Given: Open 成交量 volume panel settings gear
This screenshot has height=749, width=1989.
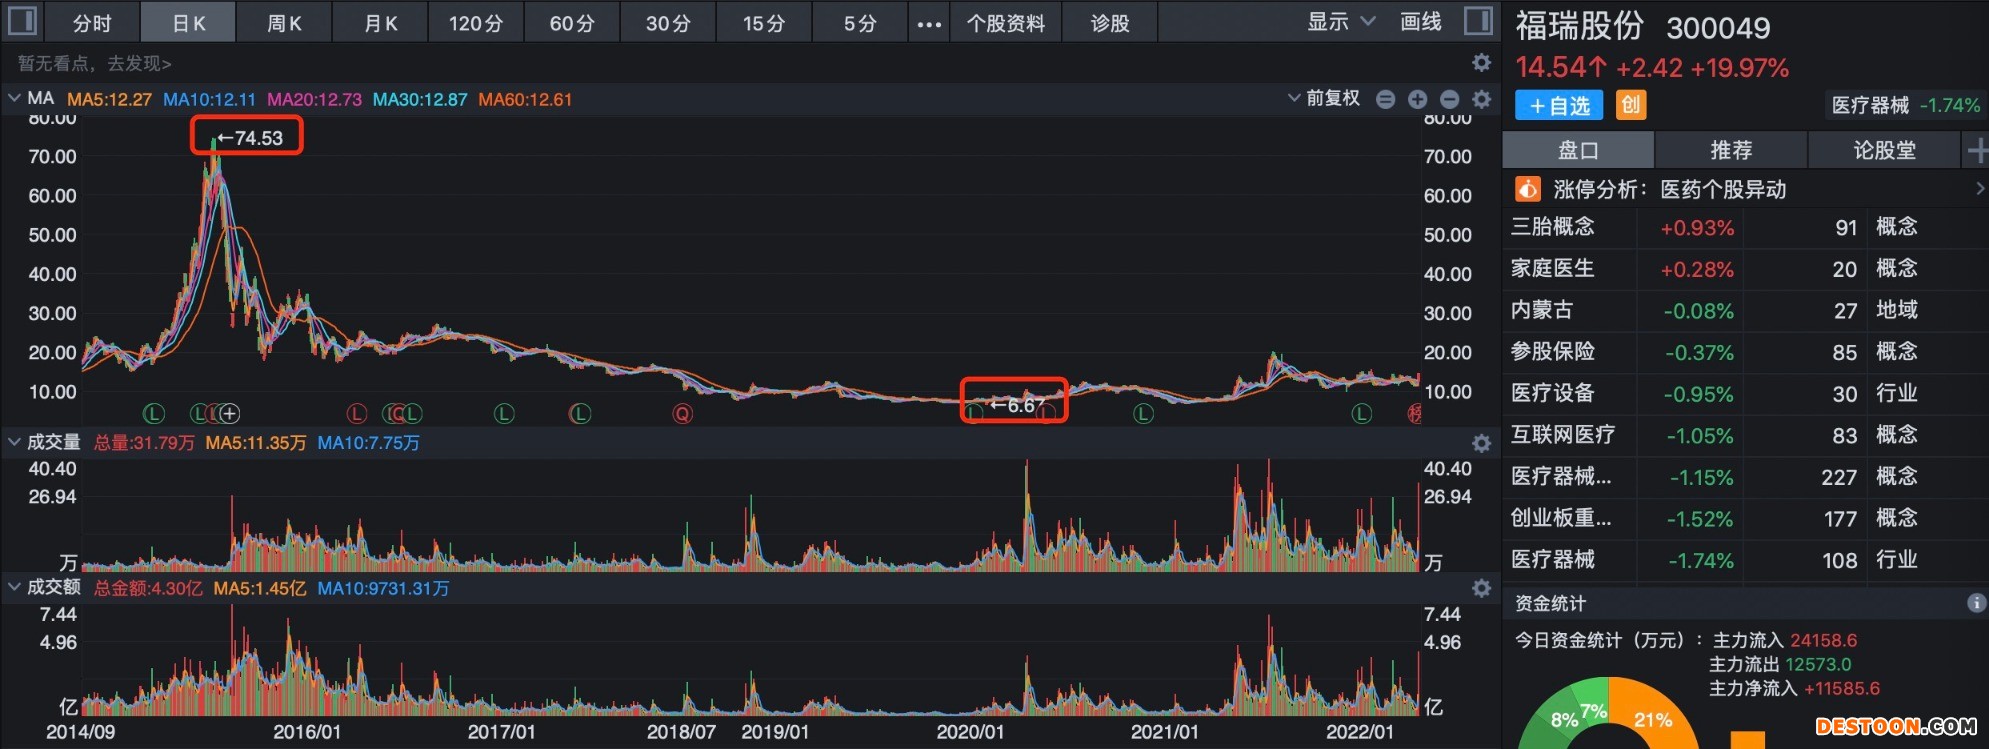Looking at the screenshot, I should tap(1481, 443).
